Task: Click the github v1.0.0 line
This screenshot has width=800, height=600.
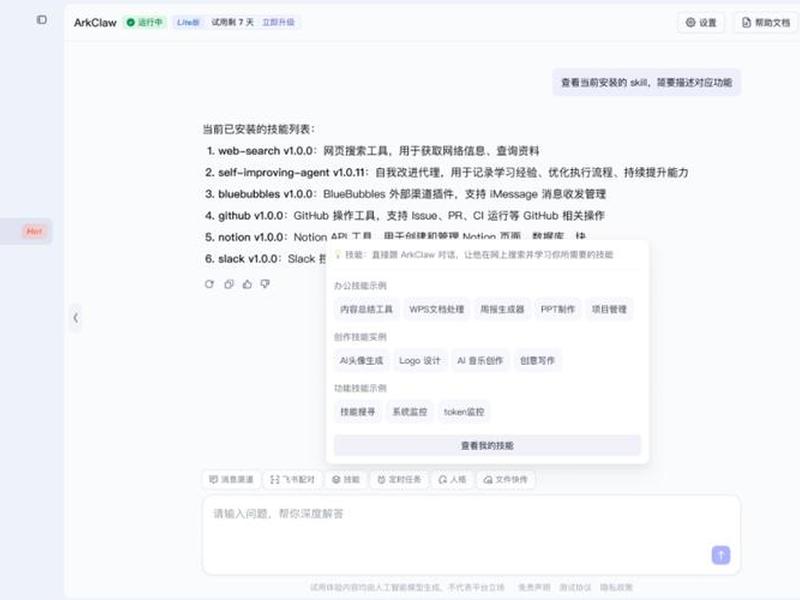Action: (405, 215)
